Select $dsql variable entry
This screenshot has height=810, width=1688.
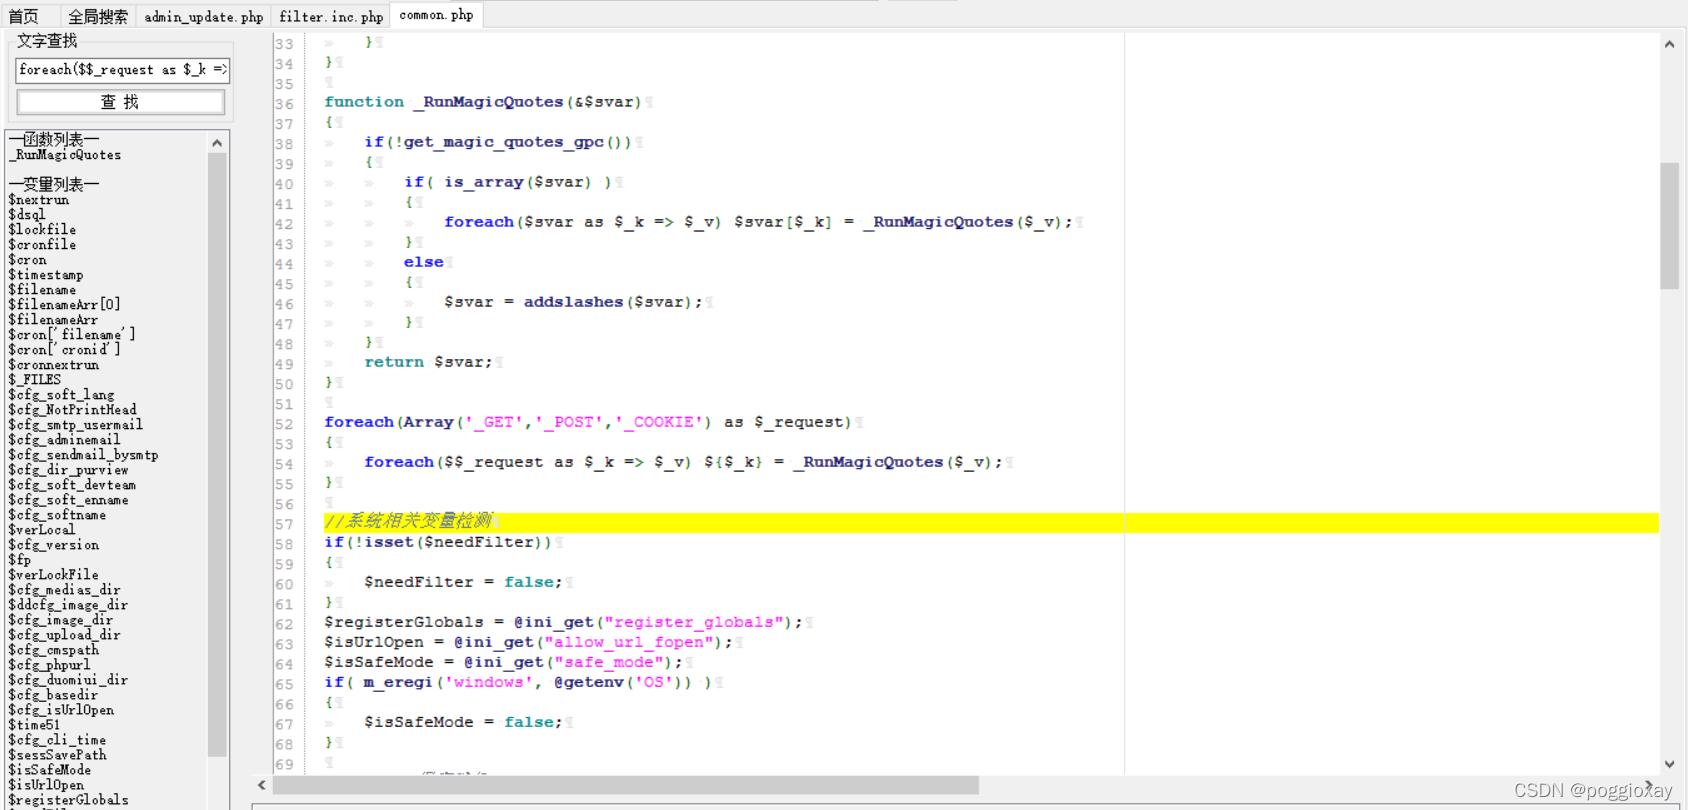pos(27,215)
